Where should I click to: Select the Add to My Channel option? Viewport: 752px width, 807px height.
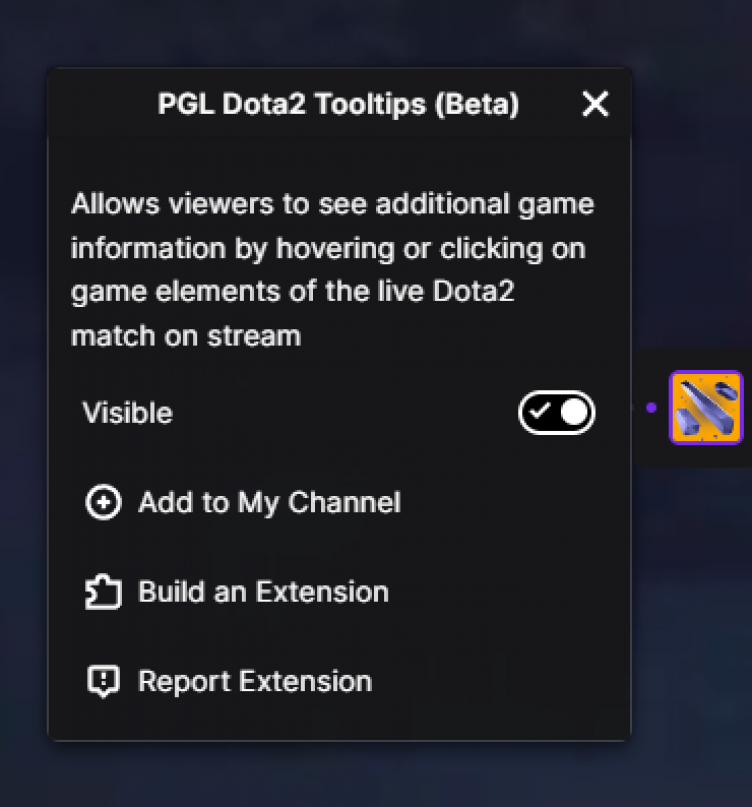click(x=269, y=502)
